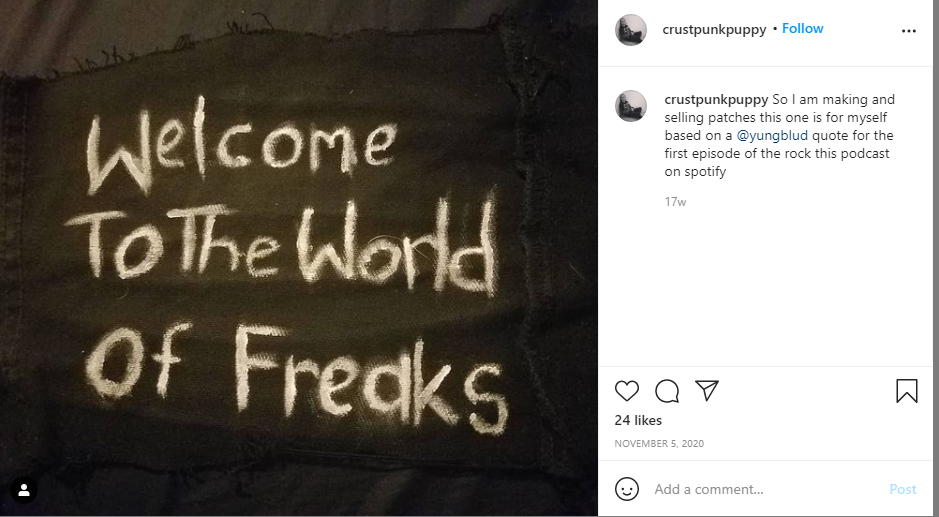Click the caption text about selling patches
Viewport: 939px width, 517px height.
[x=779, y=135]
